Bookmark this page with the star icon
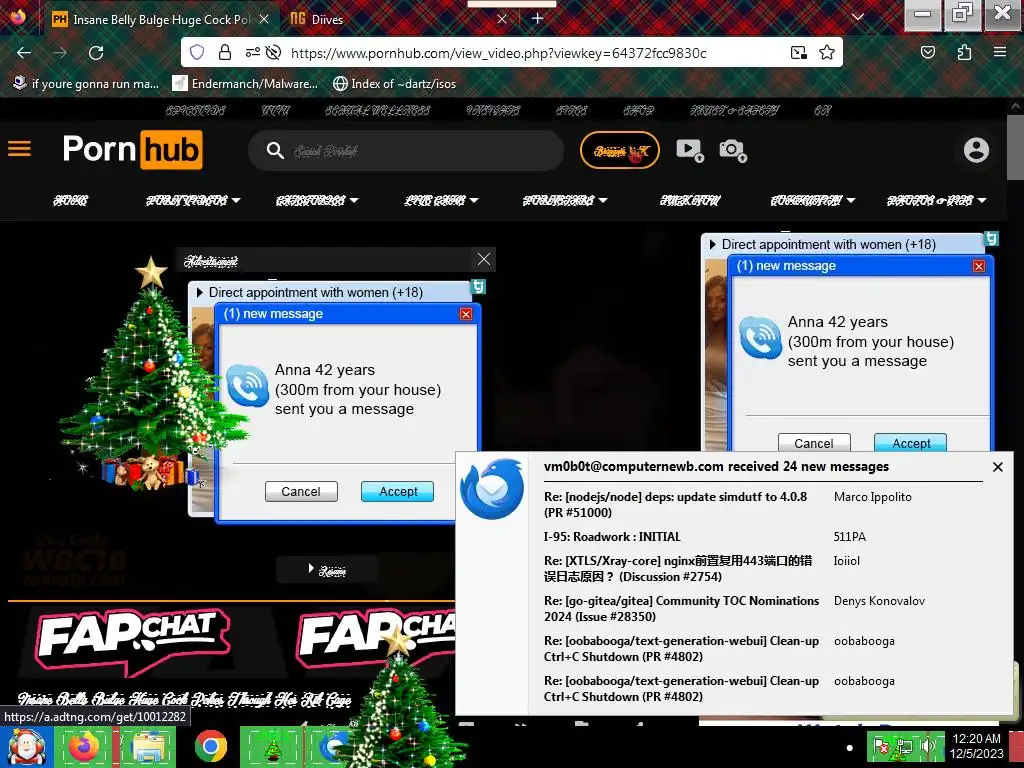 coord(827,52)
